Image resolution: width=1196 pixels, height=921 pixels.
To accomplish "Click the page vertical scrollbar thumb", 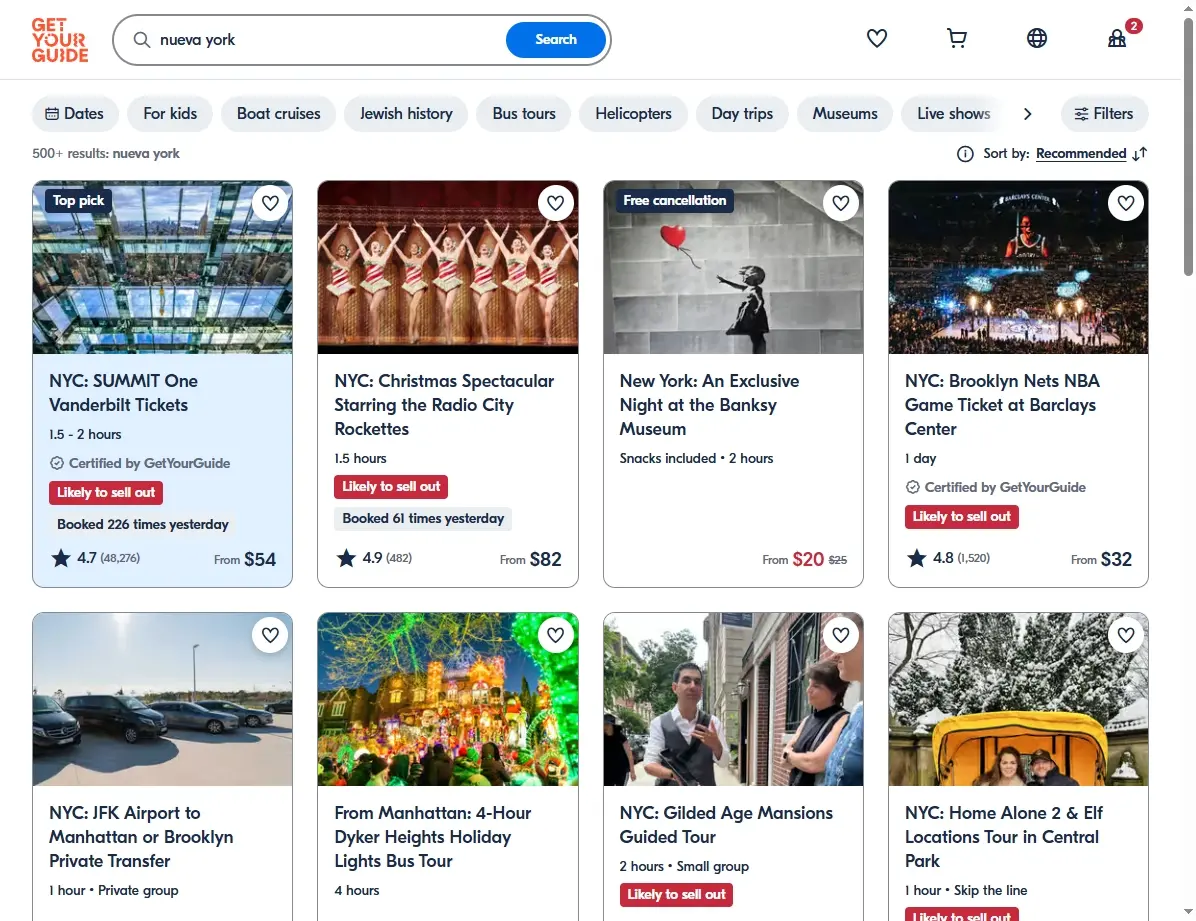I will pos(1188,145).
